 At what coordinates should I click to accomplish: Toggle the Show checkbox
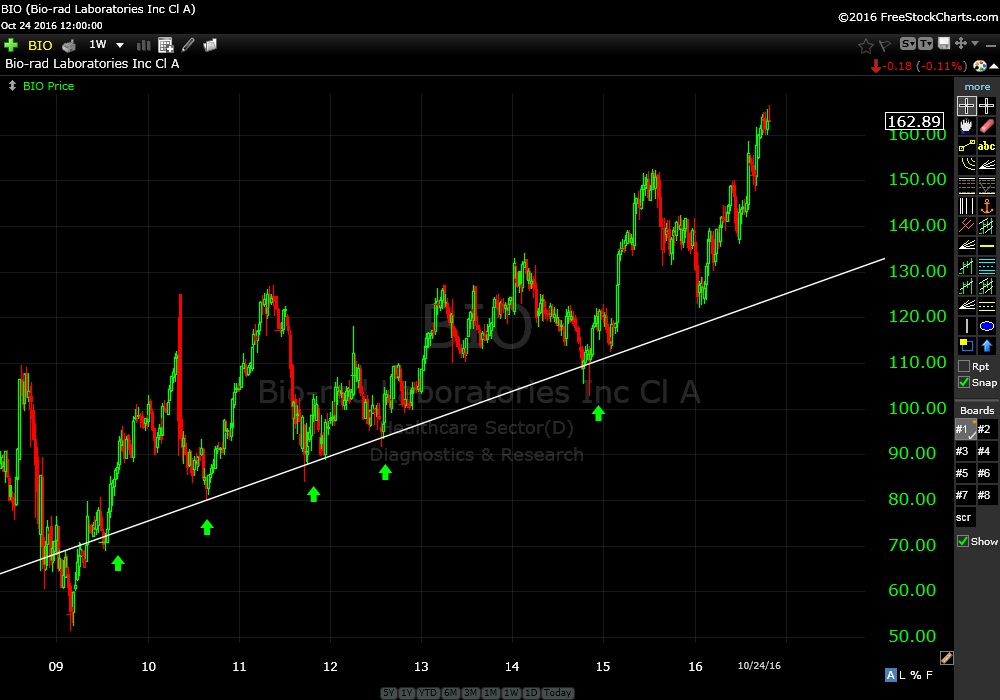pyautogui.click(x=964, y=541)
